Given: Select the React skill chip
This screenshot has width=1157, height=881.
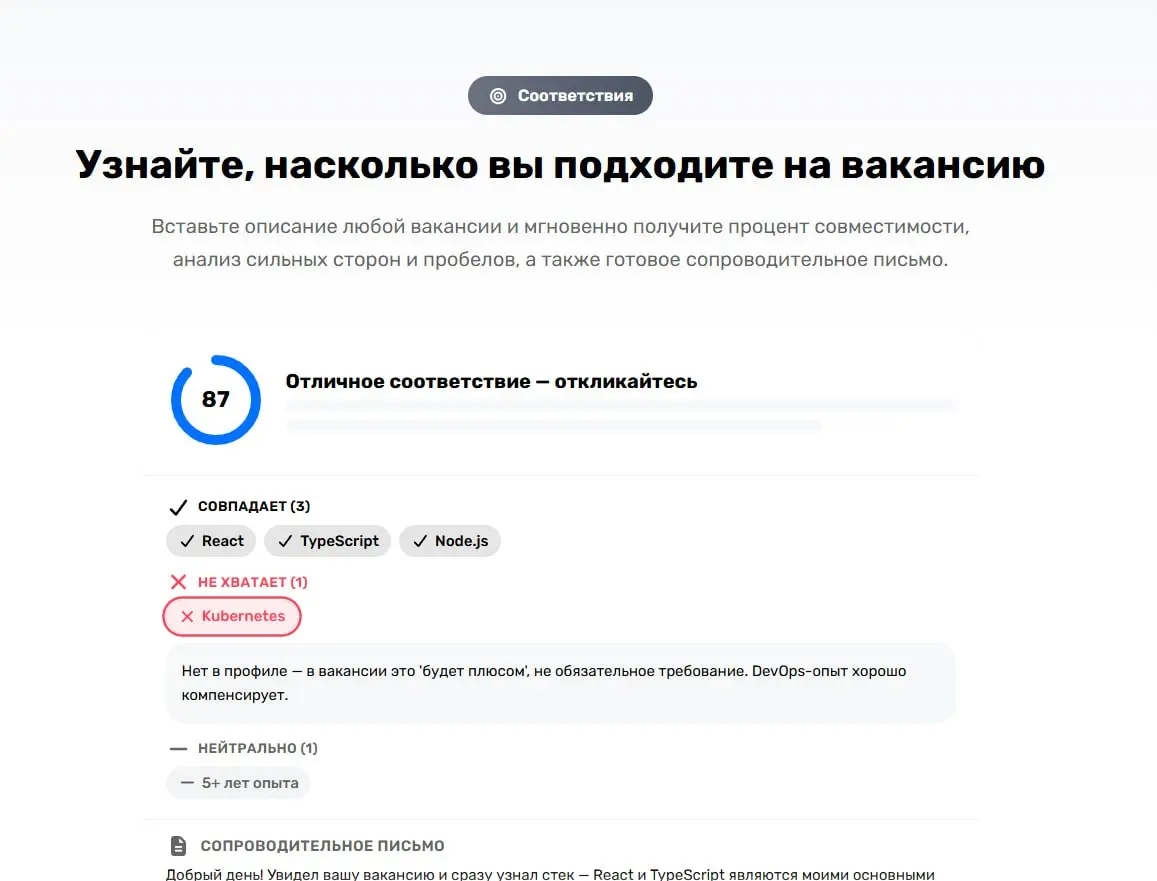Looking at the screenshot, I should [211, 541].
